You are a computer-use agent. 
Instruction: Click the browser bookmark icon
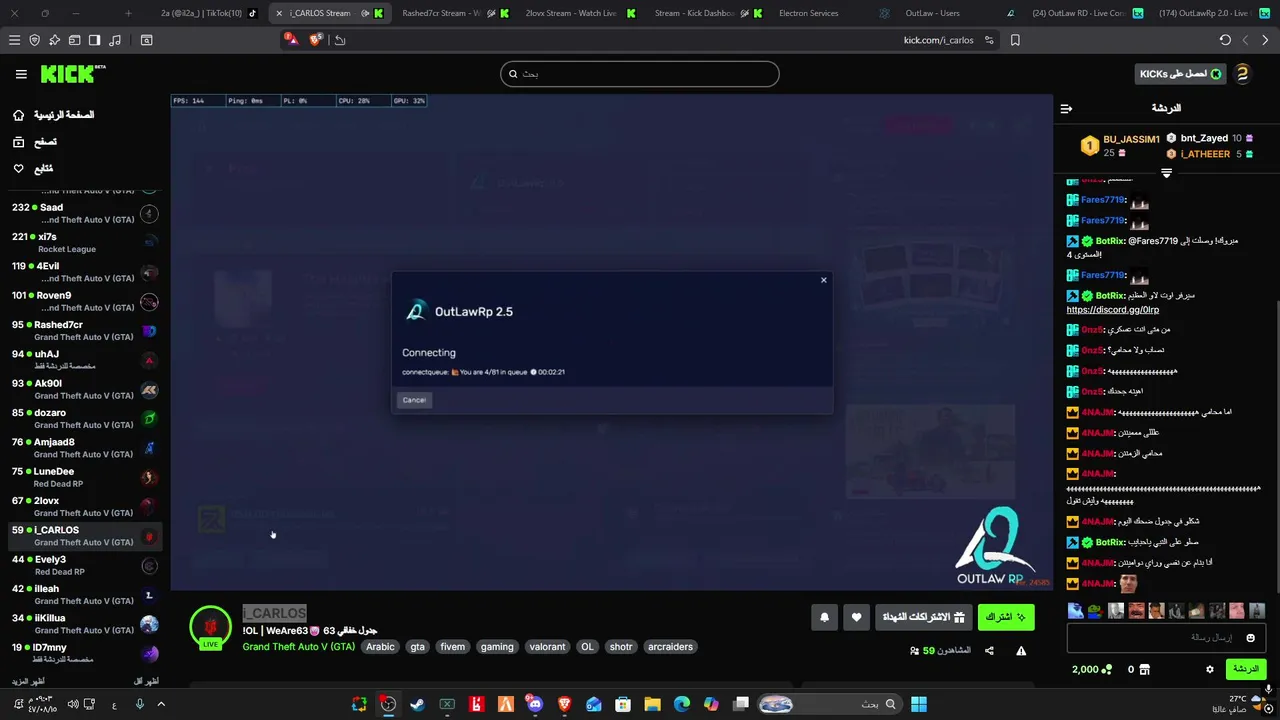point(1015,40)
